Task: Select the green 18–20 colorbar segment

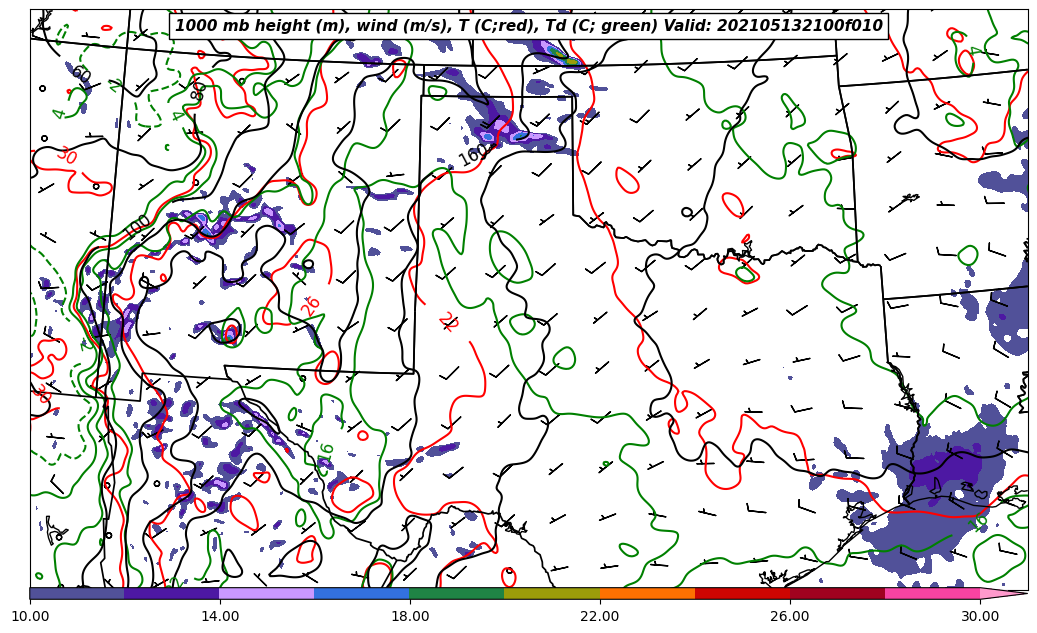Action: (x=457, y=593)
